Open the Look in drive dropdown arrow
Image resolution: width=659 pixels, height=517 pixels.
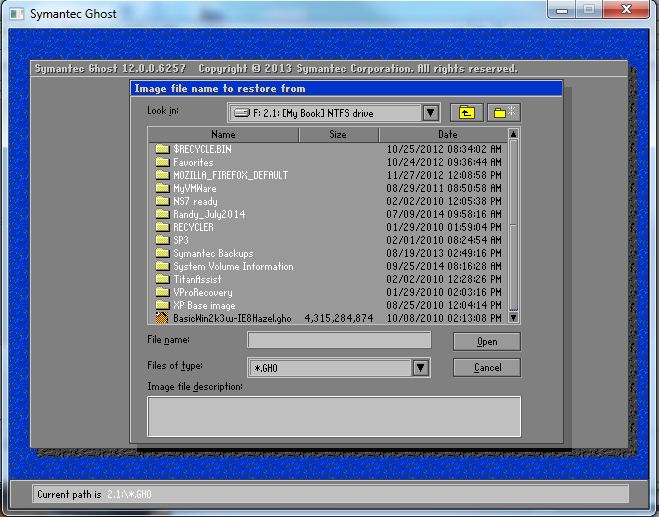pyautogui.click(x=430, y=113)
